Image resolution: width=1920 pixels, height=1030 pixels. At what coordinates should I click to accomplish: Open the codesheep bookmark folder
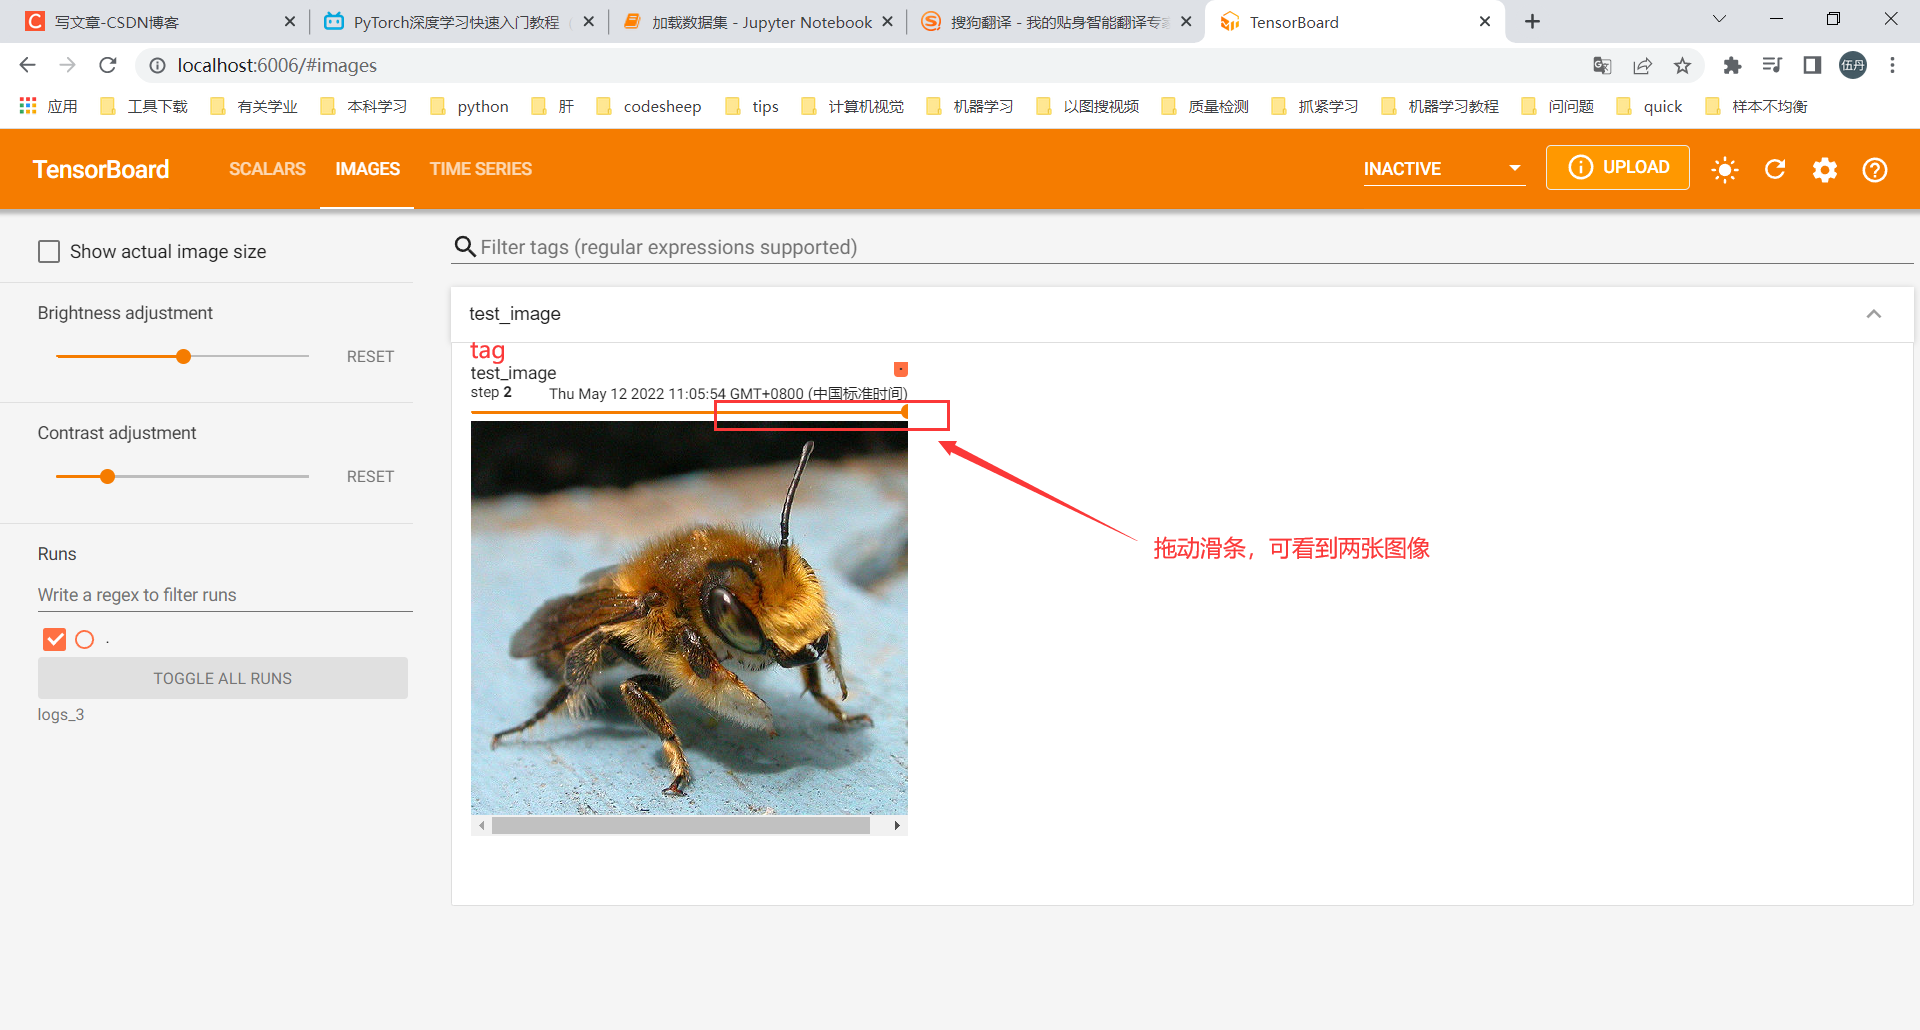[x=648, y=106]
